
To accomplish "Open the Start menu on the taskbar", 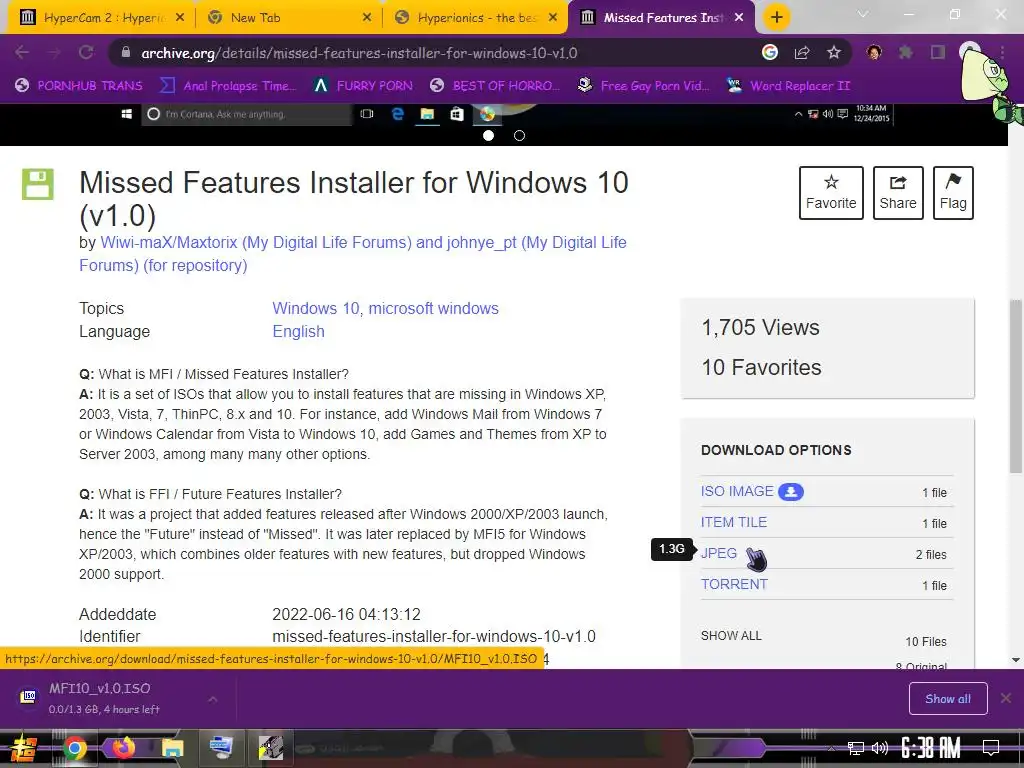I will (24, 748).
